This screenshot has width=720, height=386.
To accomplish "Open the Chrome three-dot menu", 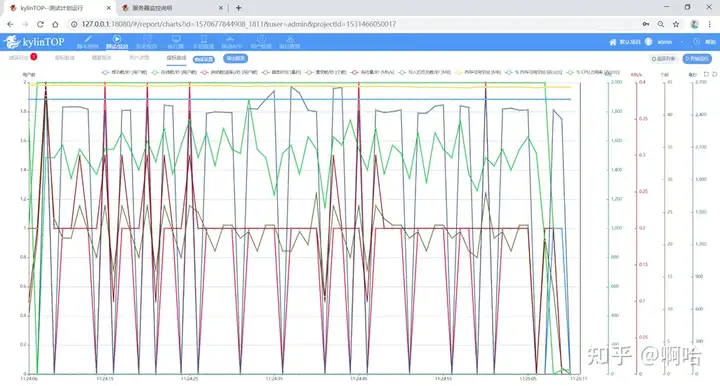I will [x=710, y=24].
